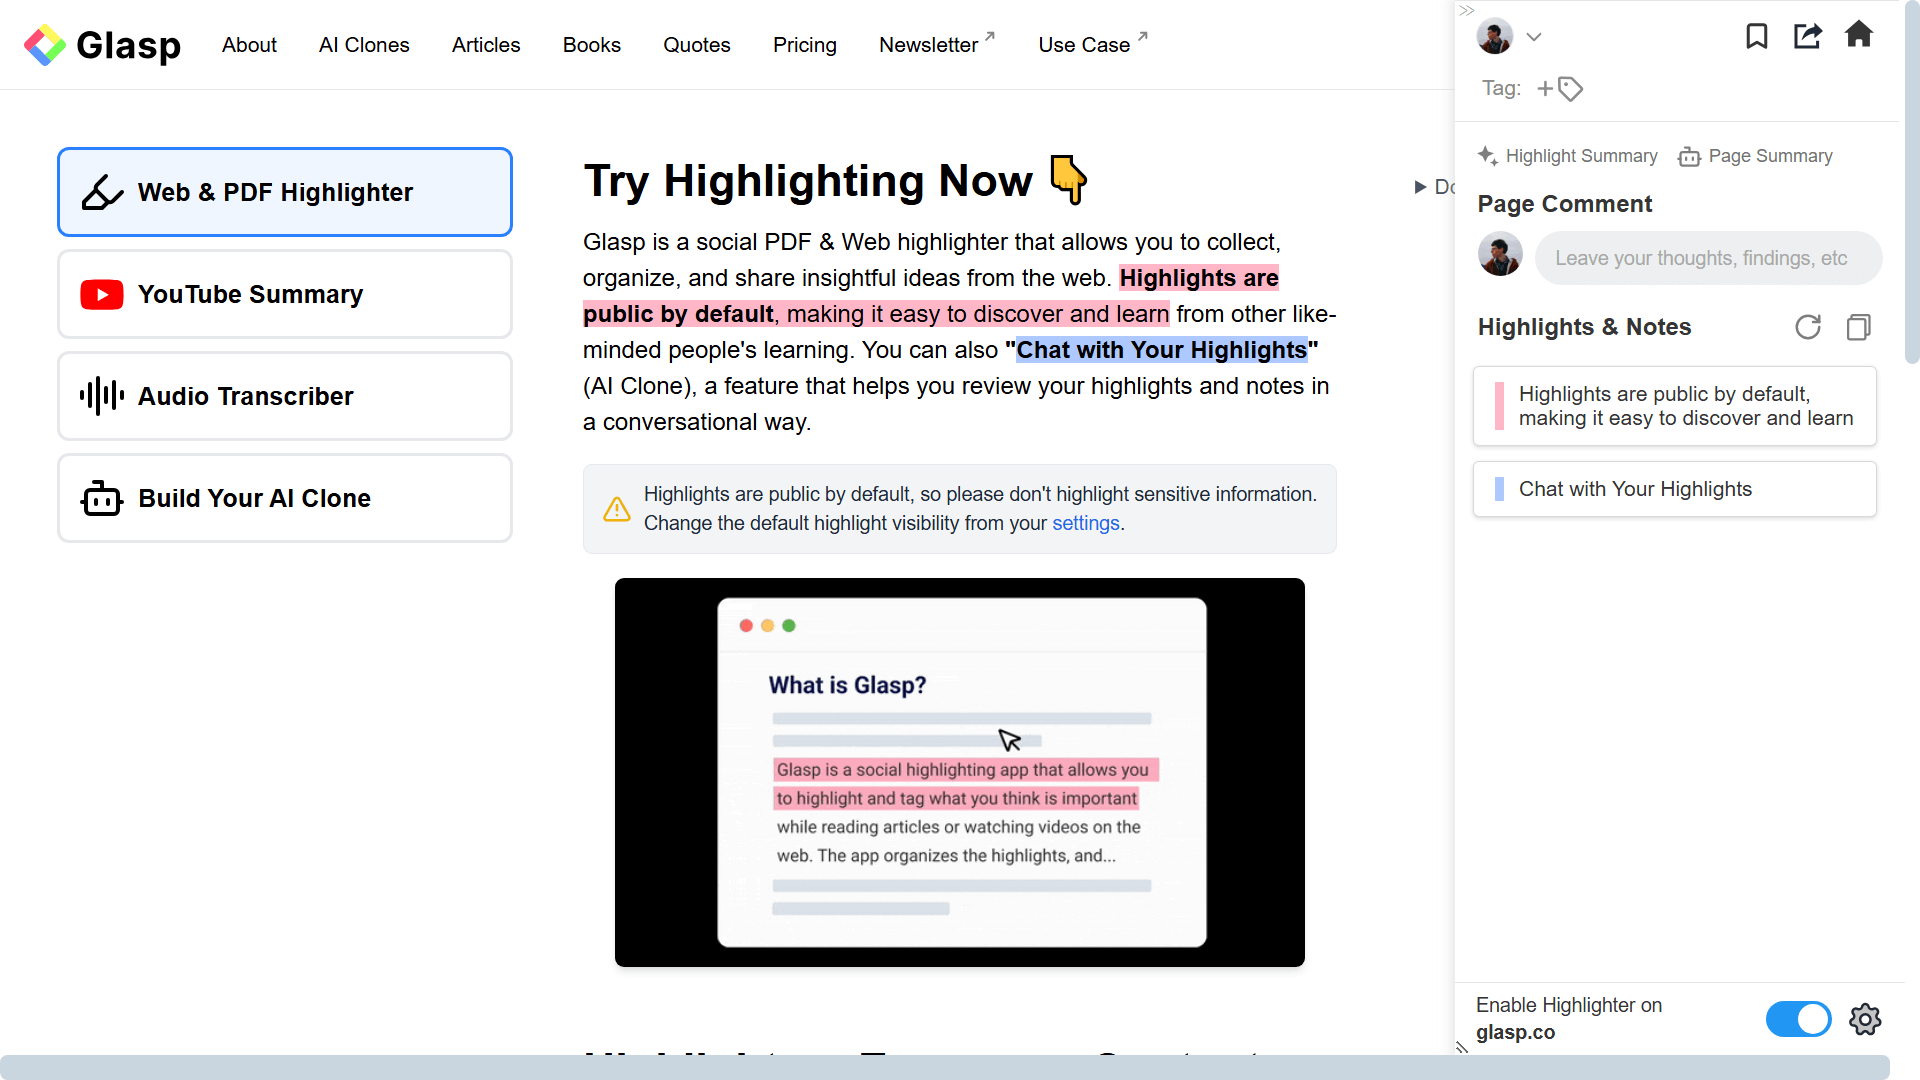Open the Pricing page

805,45
